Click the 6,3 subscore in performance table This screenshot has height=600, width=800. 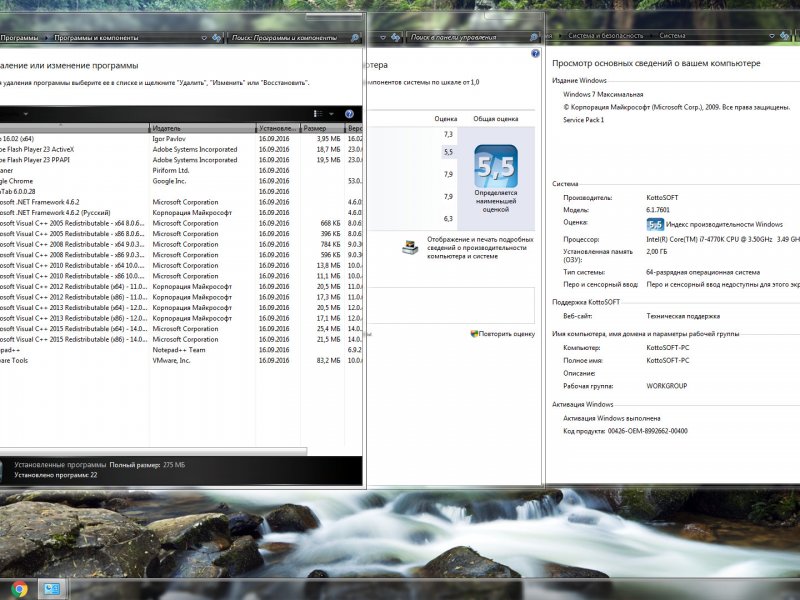[x=448, y=218]
